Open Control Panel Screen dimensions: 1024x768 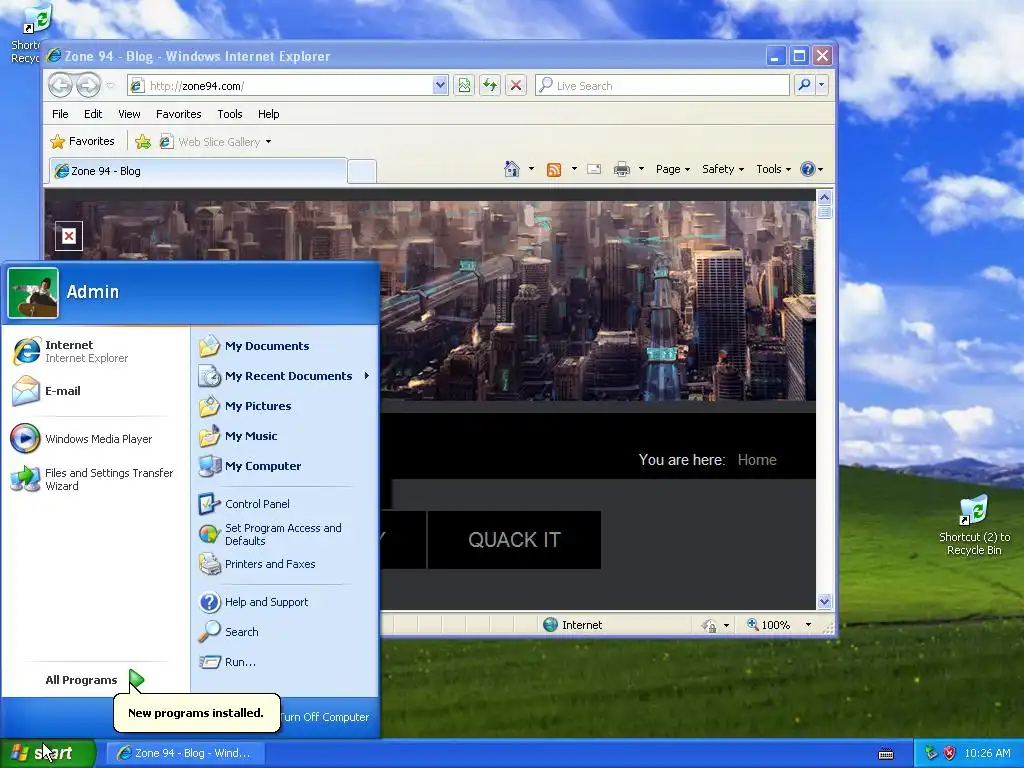[284, 504]
